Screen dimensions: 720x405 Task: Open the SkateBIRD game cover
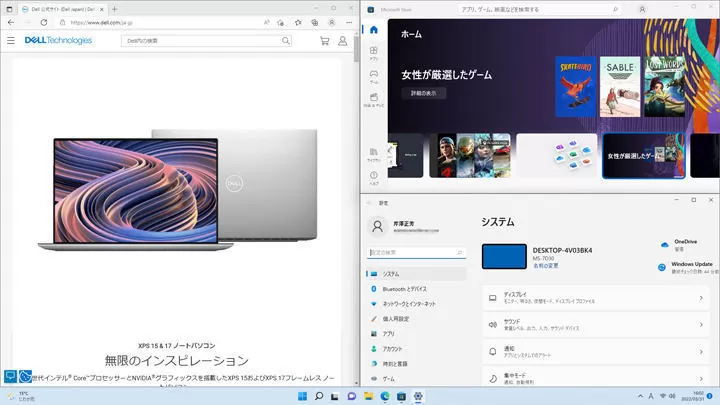click(x=575, y=87)
